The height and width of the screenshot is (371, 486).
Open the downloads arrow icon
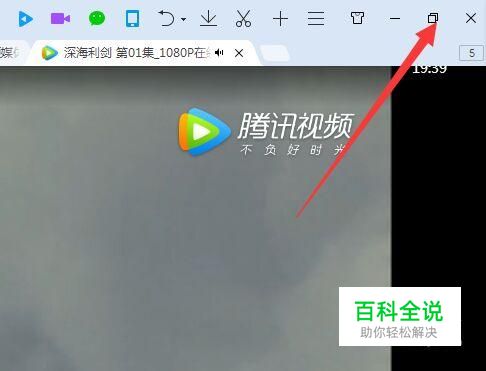coord(208,18)
